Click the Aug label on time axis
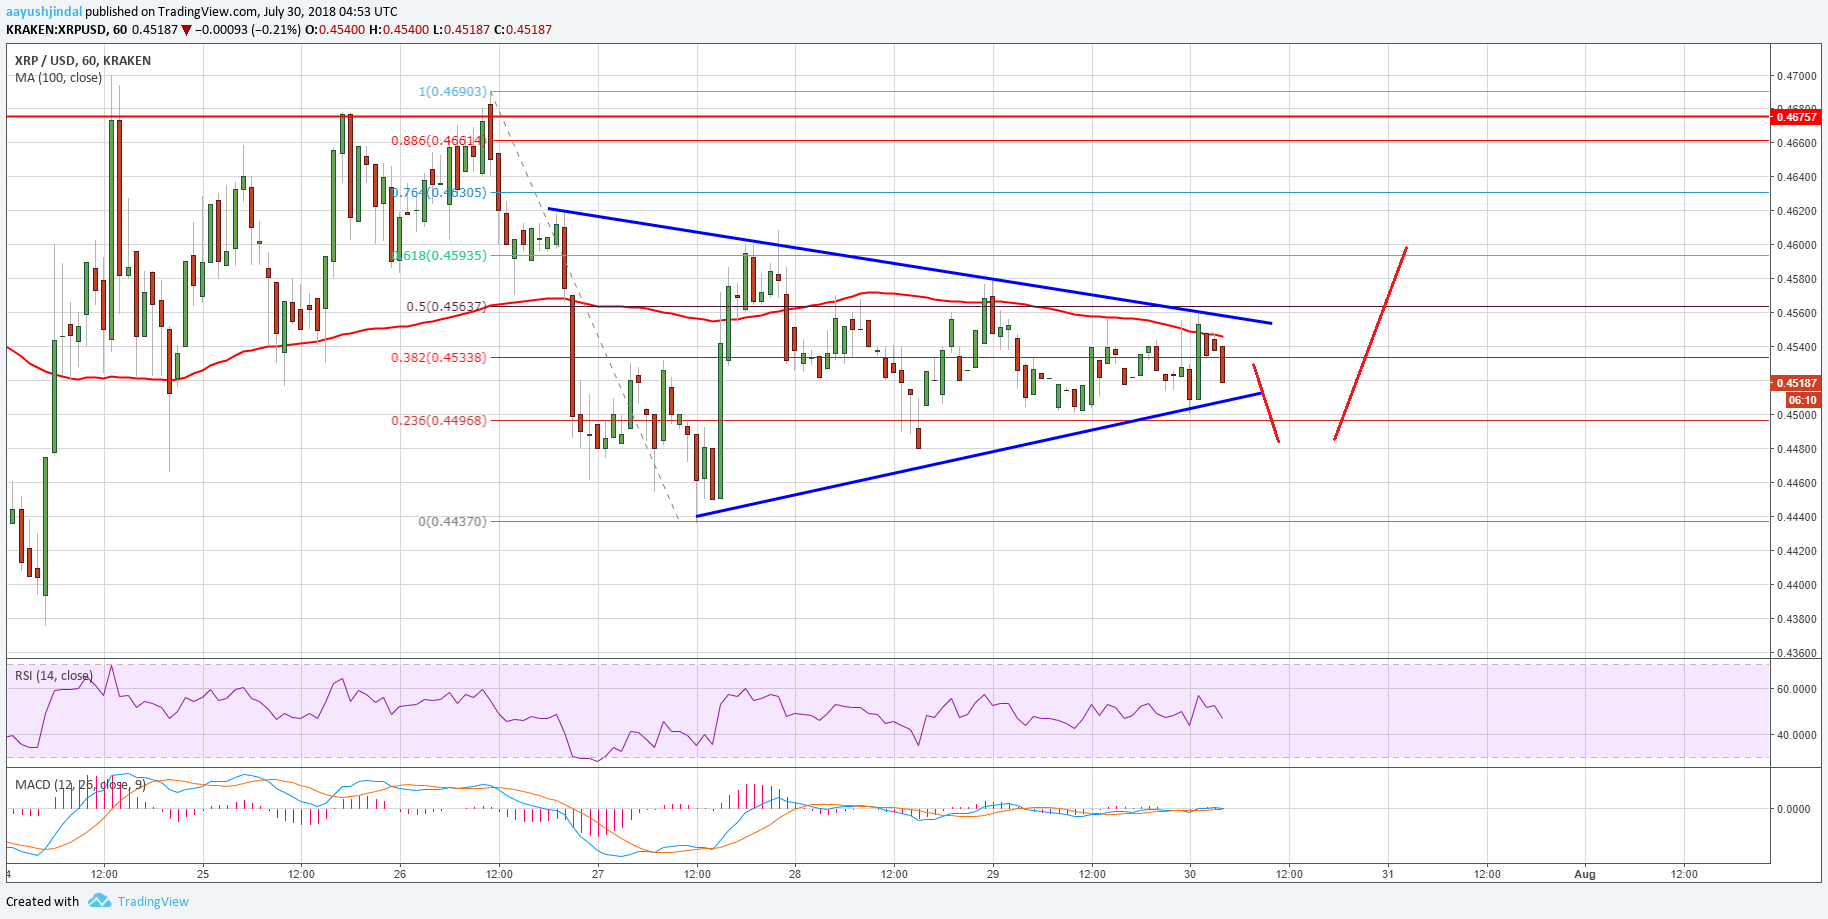The width and height of the screenshot is (1828, 919). [x=1585, y=874]
